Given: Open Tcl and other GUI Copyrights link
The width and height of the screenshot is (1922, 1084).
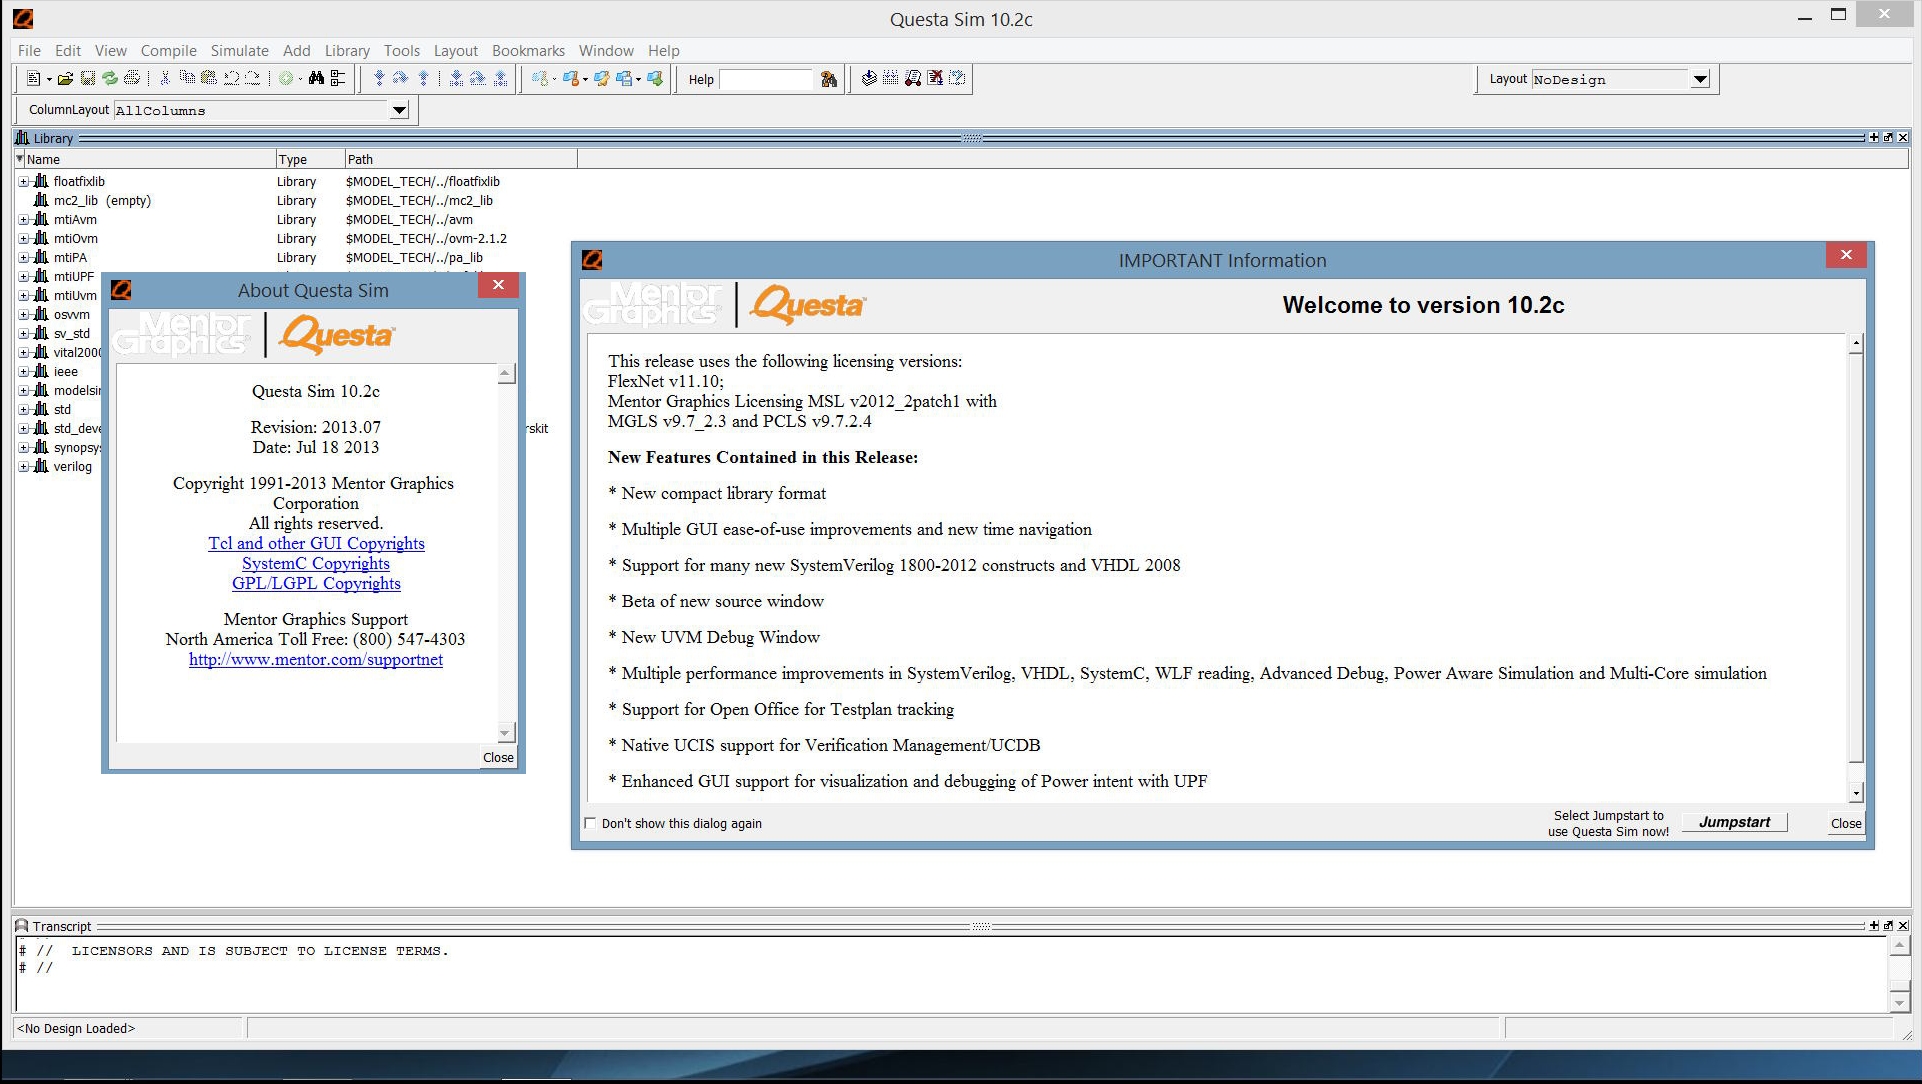Looking at the screenshot, I should pyautogui.click(x=316, y=543).
